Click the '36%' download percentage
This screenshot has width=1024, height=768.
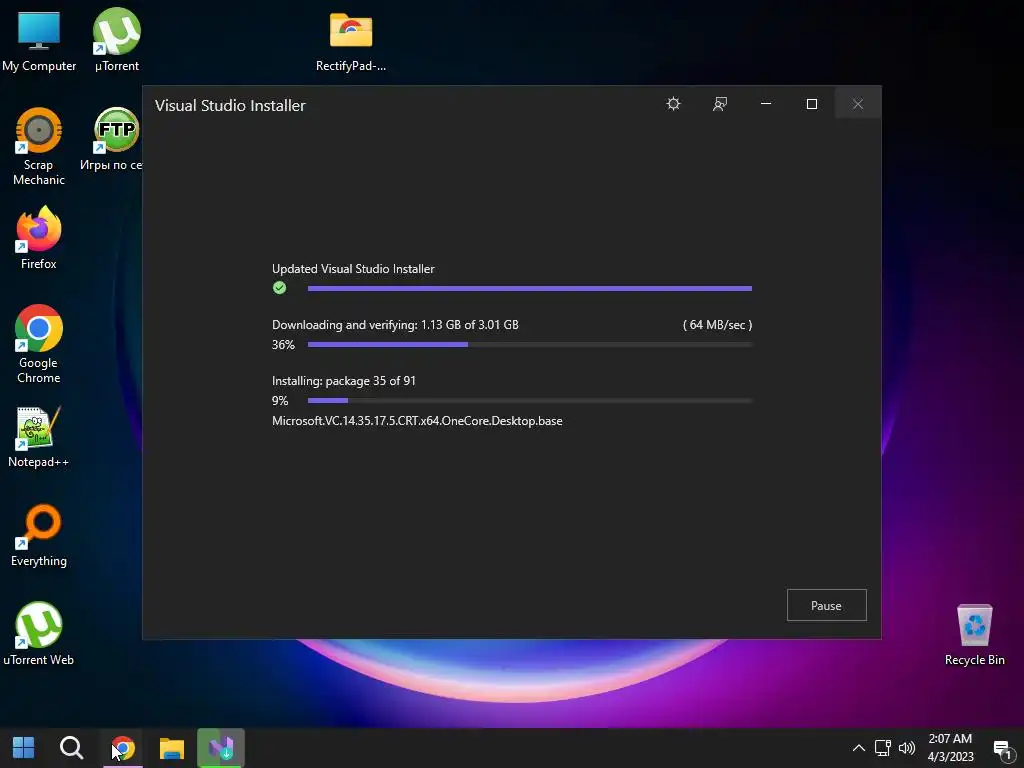(283, 344)
